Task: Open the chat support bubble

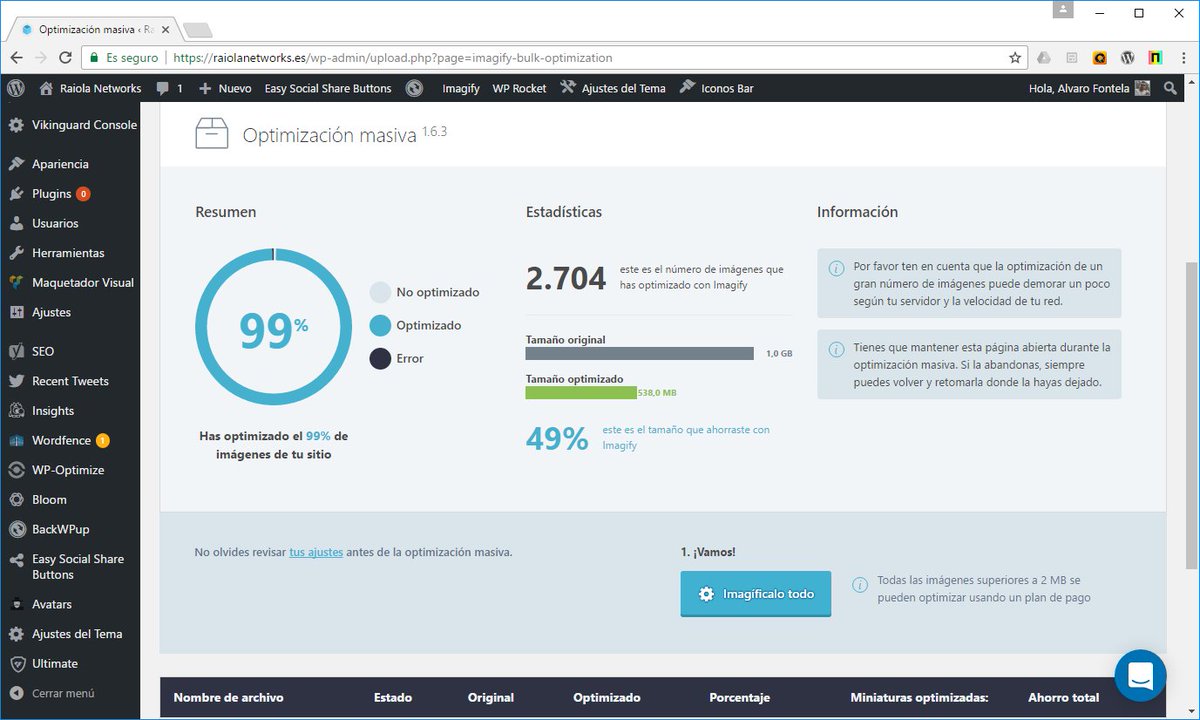Action: click(x=1141, y=675)
